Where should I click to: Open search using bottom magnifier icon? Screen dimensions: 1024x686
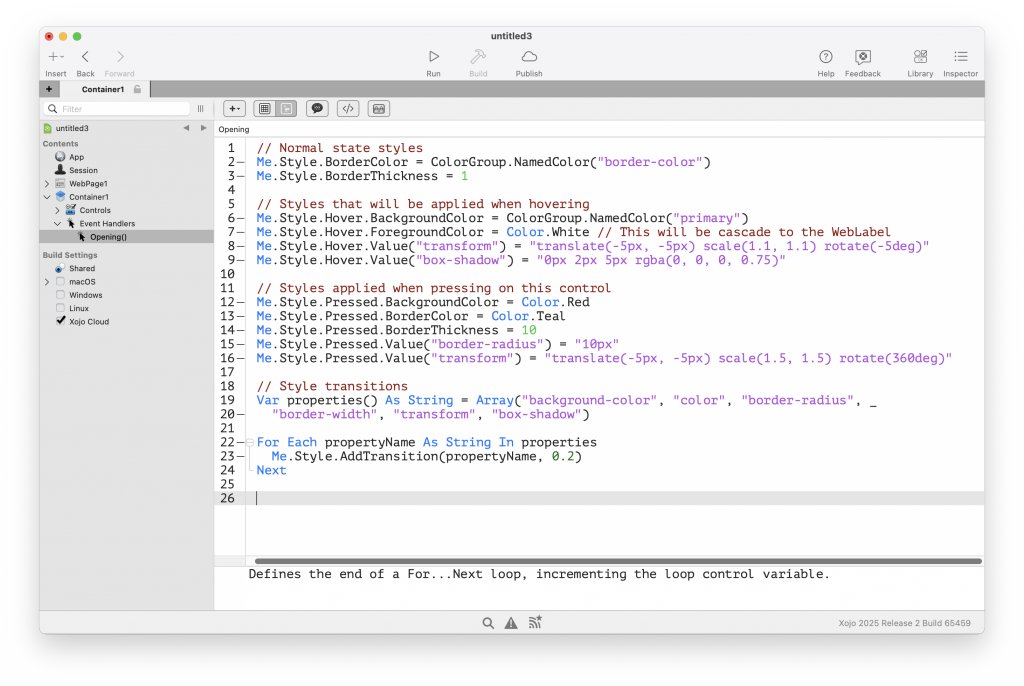click(x=488, y=623)
